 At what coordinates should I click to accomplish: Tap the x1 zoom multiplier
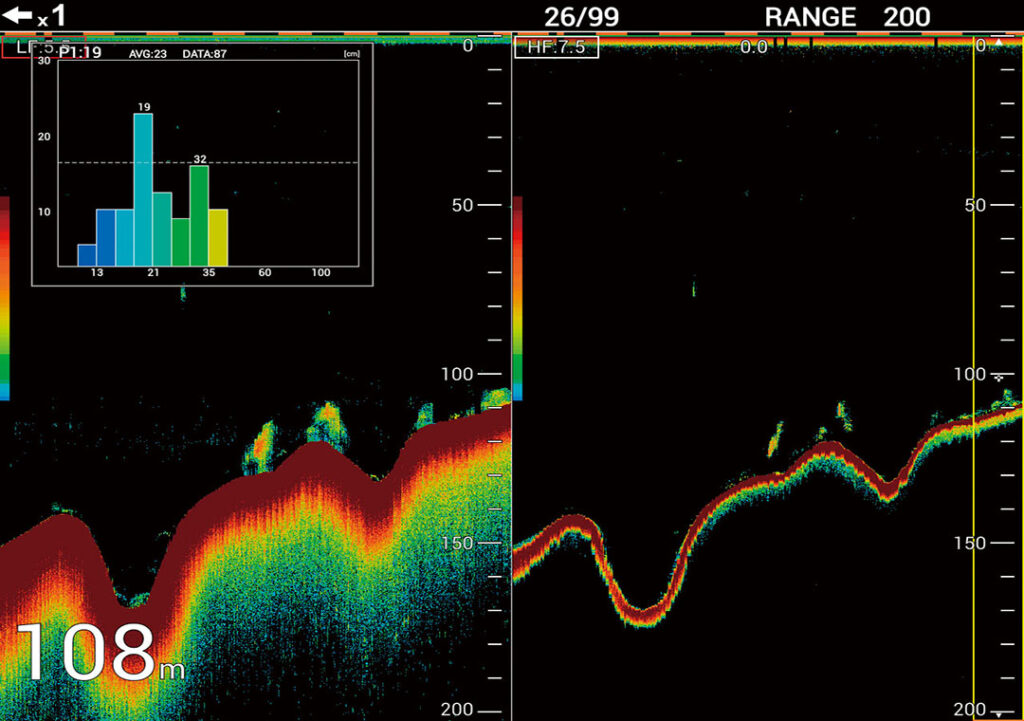coord(52,16)
